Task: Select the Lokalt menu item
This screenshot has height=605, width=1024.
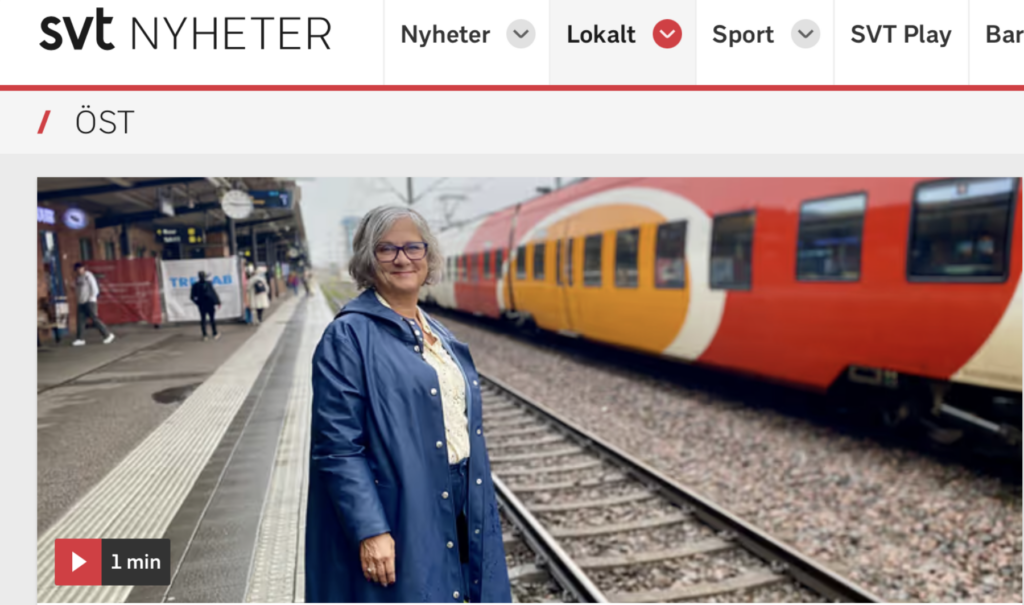Action: click(601, 34)
